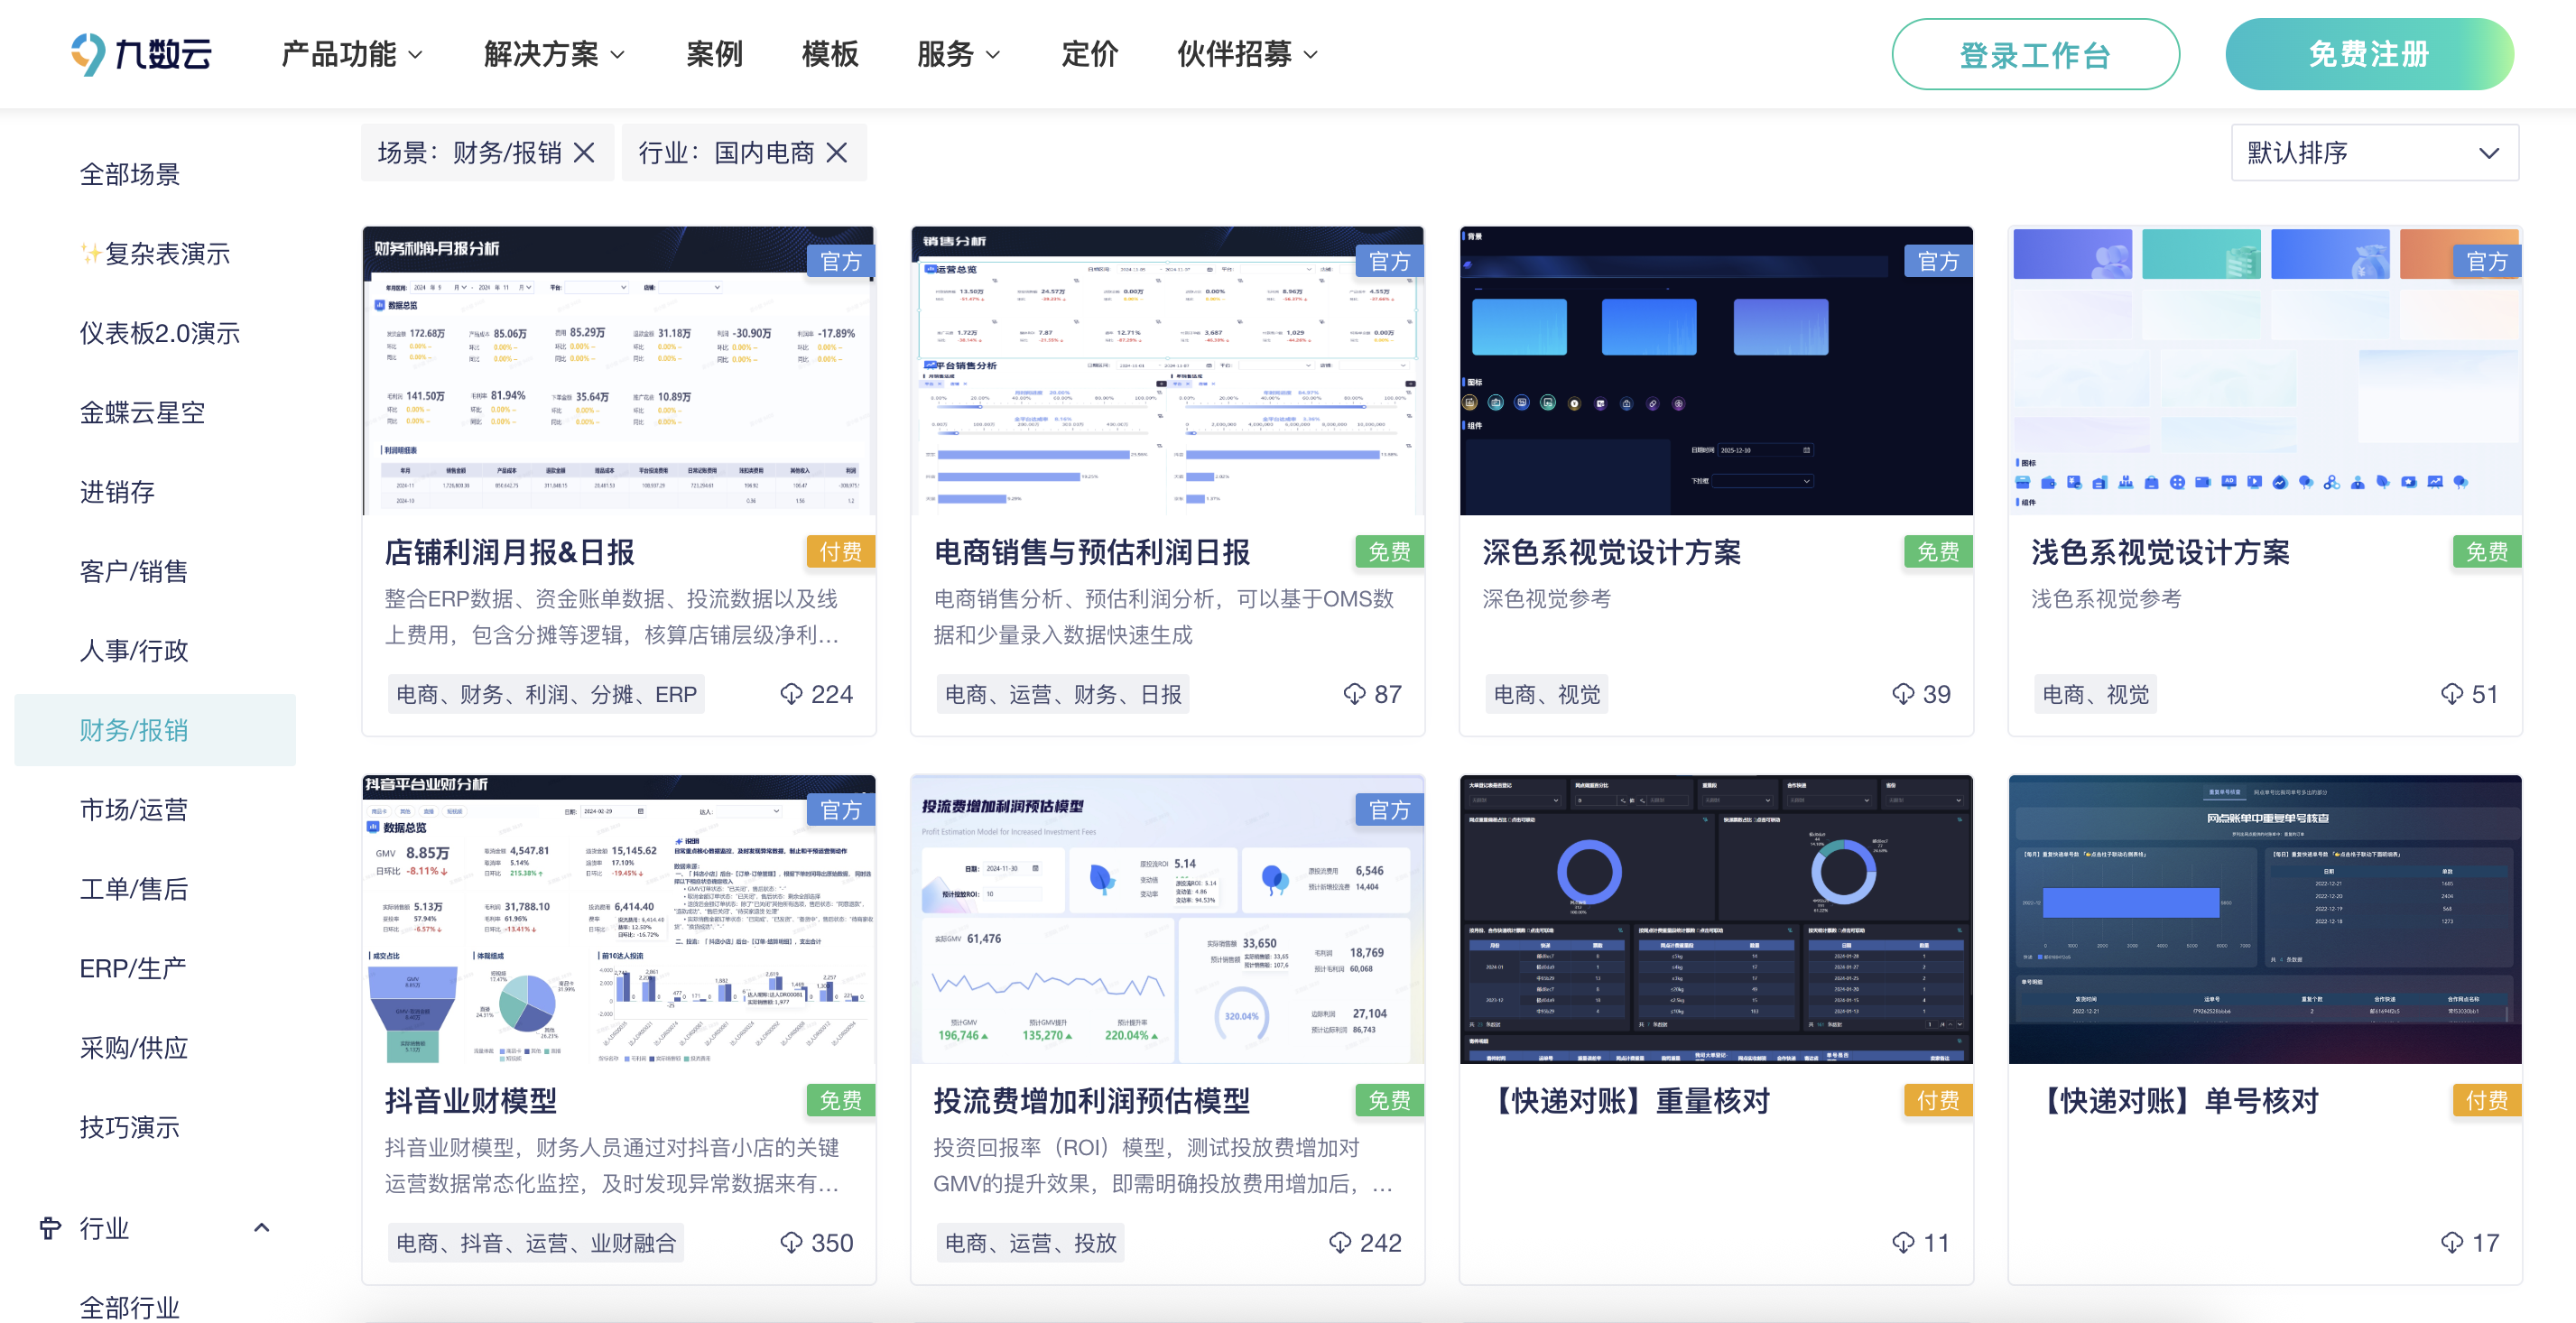Click the 免费 badge on 深色系视觉设计方案

1937,551
